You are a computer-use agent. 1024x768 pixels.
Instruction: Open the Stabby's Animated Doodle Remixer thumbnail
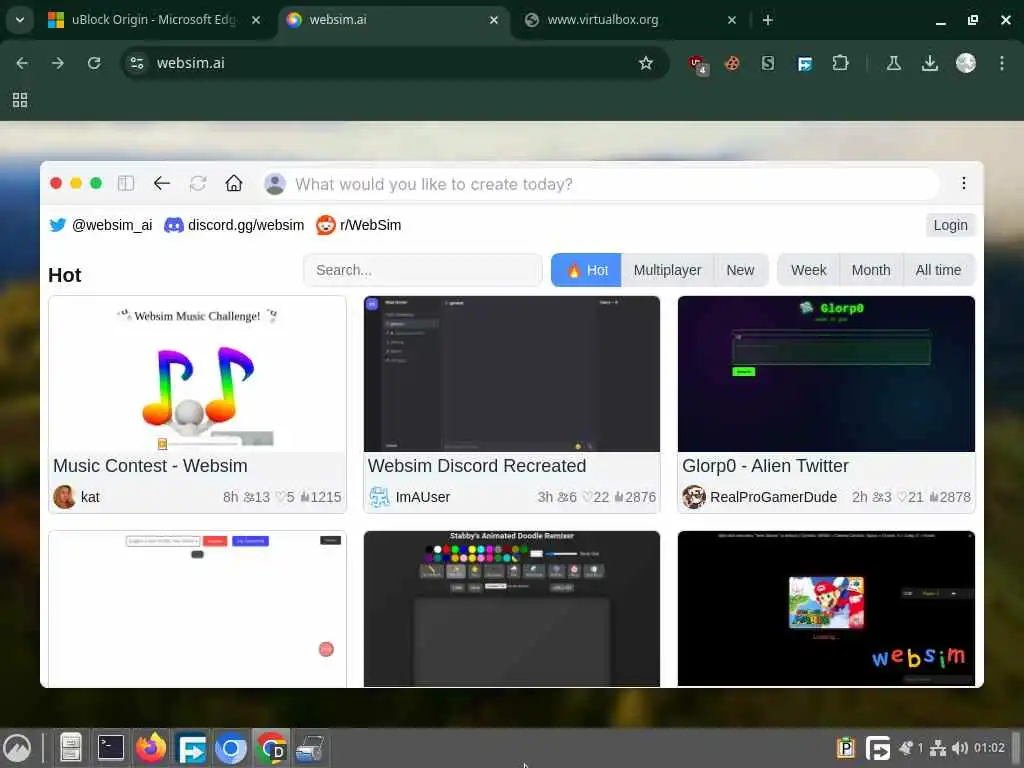pos(511,608)
